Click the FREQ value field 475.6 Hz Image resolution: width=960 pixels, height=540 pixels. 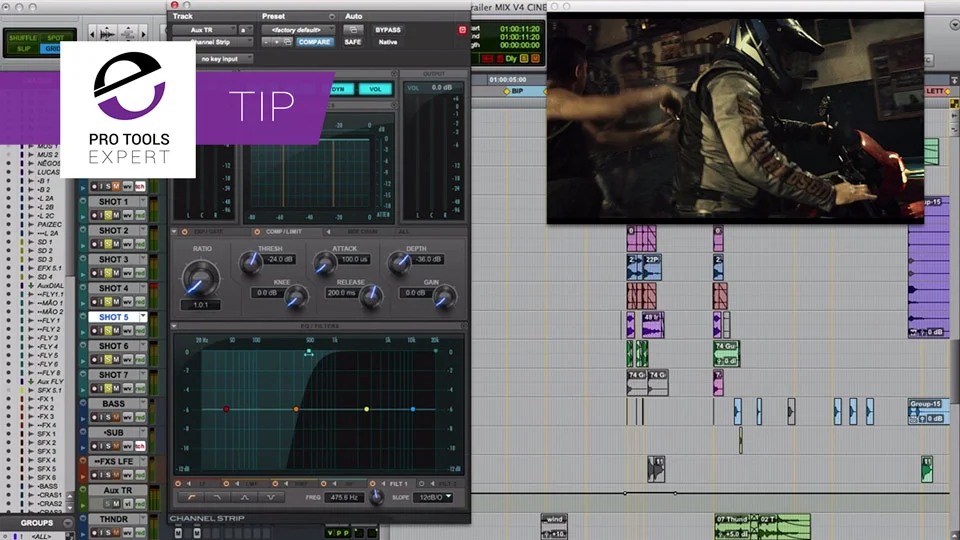(x=344, y=498)
